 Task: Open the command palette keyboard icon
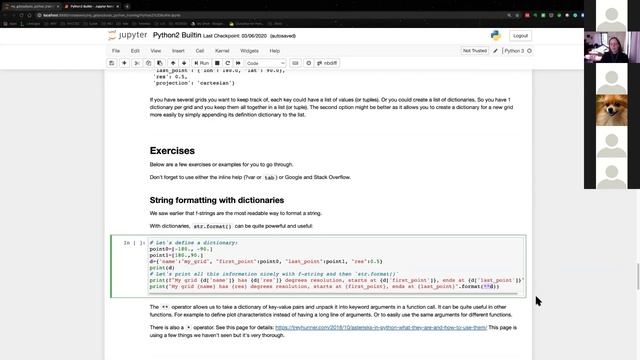pos(295,63)
